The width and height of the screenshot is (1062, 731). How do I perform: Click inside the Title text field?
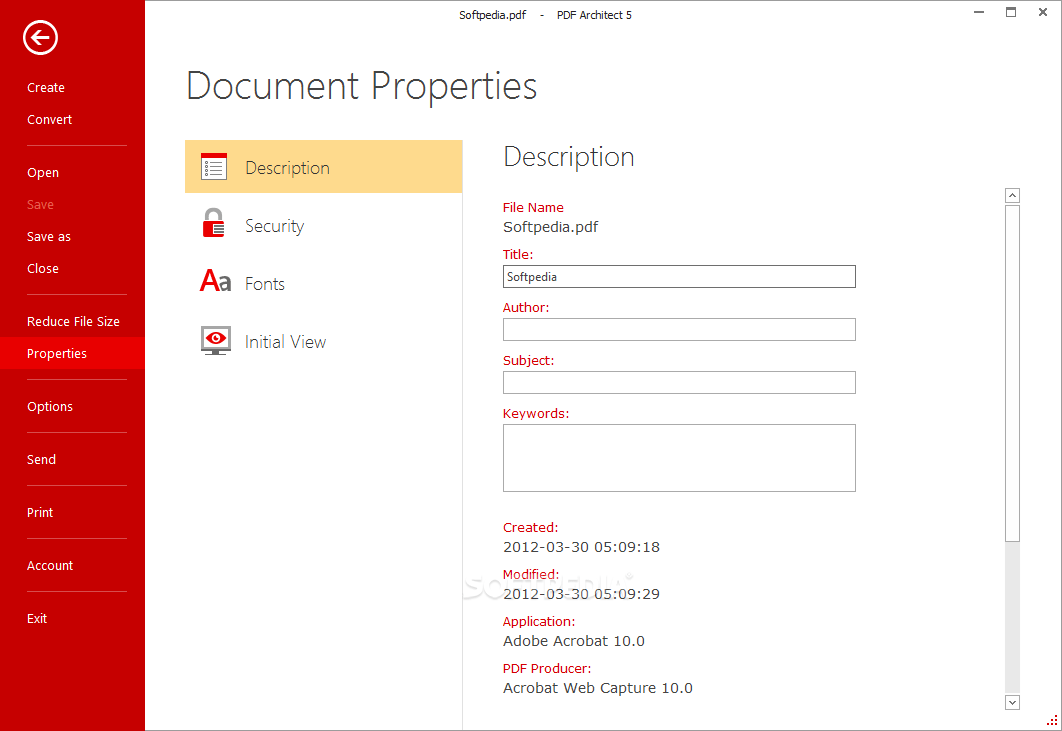679,276
